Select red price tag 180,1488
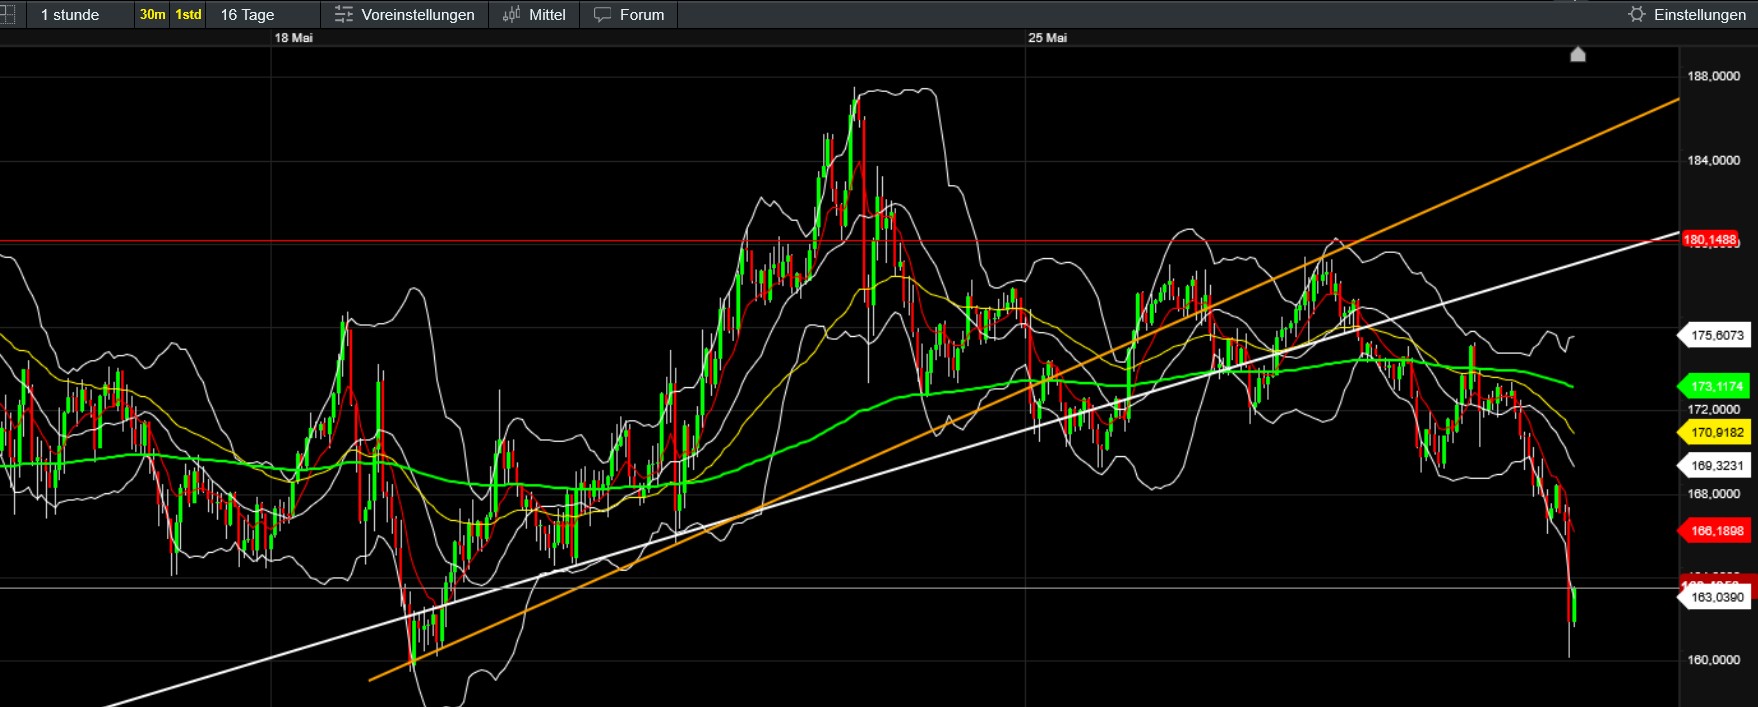Image resolution: width=1758 pixels, height=707 pixels. pyautogui.click(x=1710, y=240)
